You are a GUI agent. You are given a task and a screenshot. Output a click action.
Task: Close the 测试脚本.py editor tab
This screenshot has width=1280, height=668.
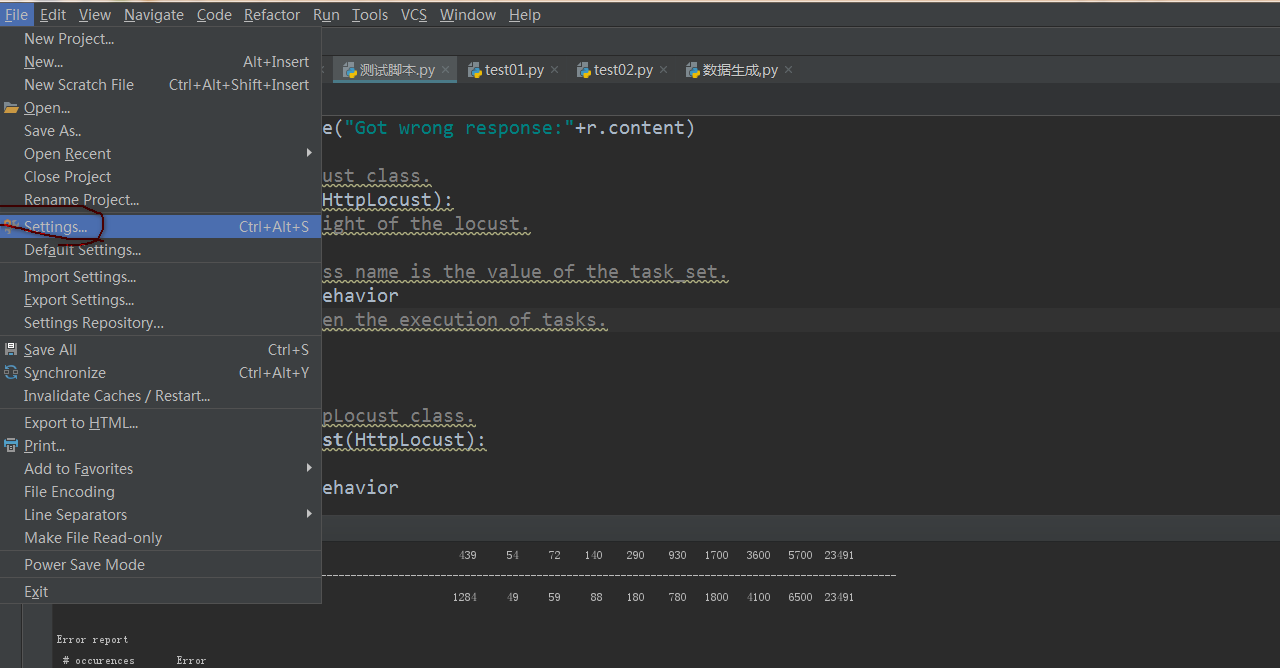pos(446,70)
